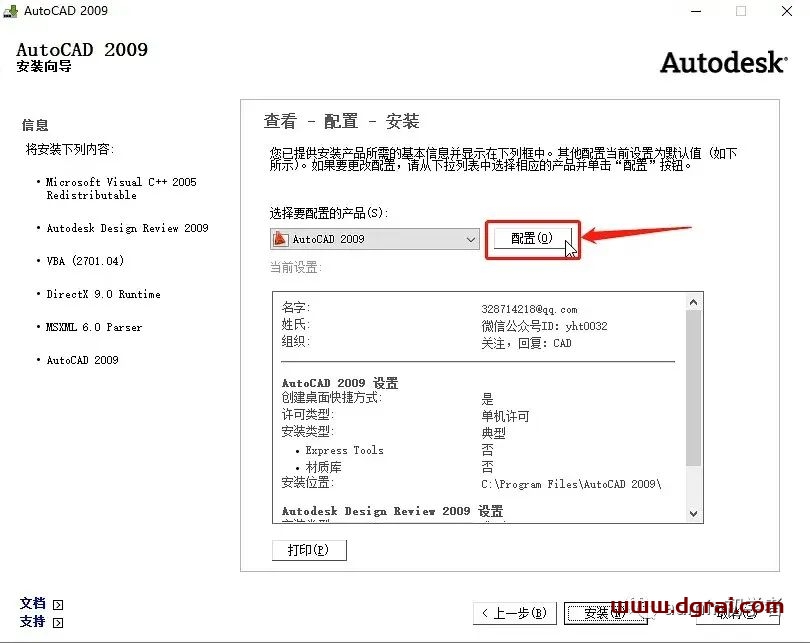Click the 创建桌面快捷方式 settings row
Image resolution: width=810 pixels, height=643 pixels.
478,398
